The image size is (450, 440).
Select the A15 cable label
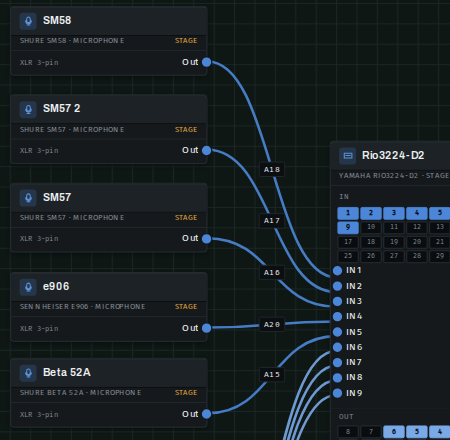(272, 375)
